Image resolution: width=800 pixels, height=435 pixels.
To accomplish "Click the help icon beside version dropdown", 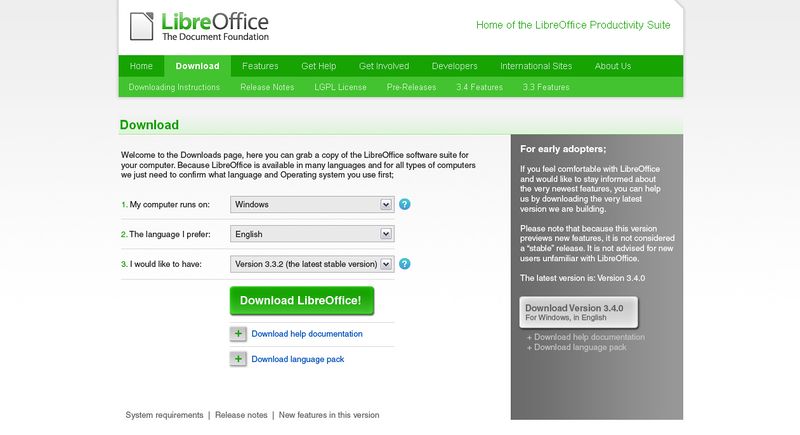I will pos(405,264).
